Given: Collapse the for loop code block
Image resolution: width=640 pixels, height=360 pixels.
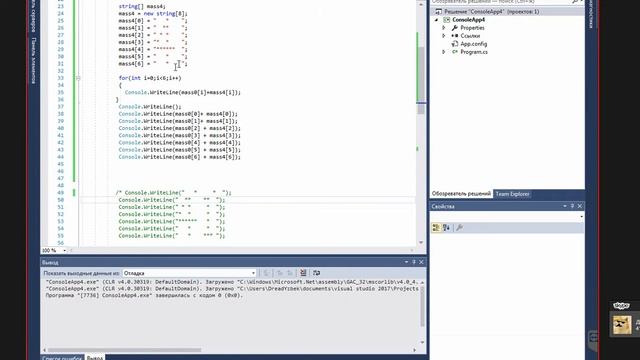Looking at the screenshot, I should coord(78,78).
